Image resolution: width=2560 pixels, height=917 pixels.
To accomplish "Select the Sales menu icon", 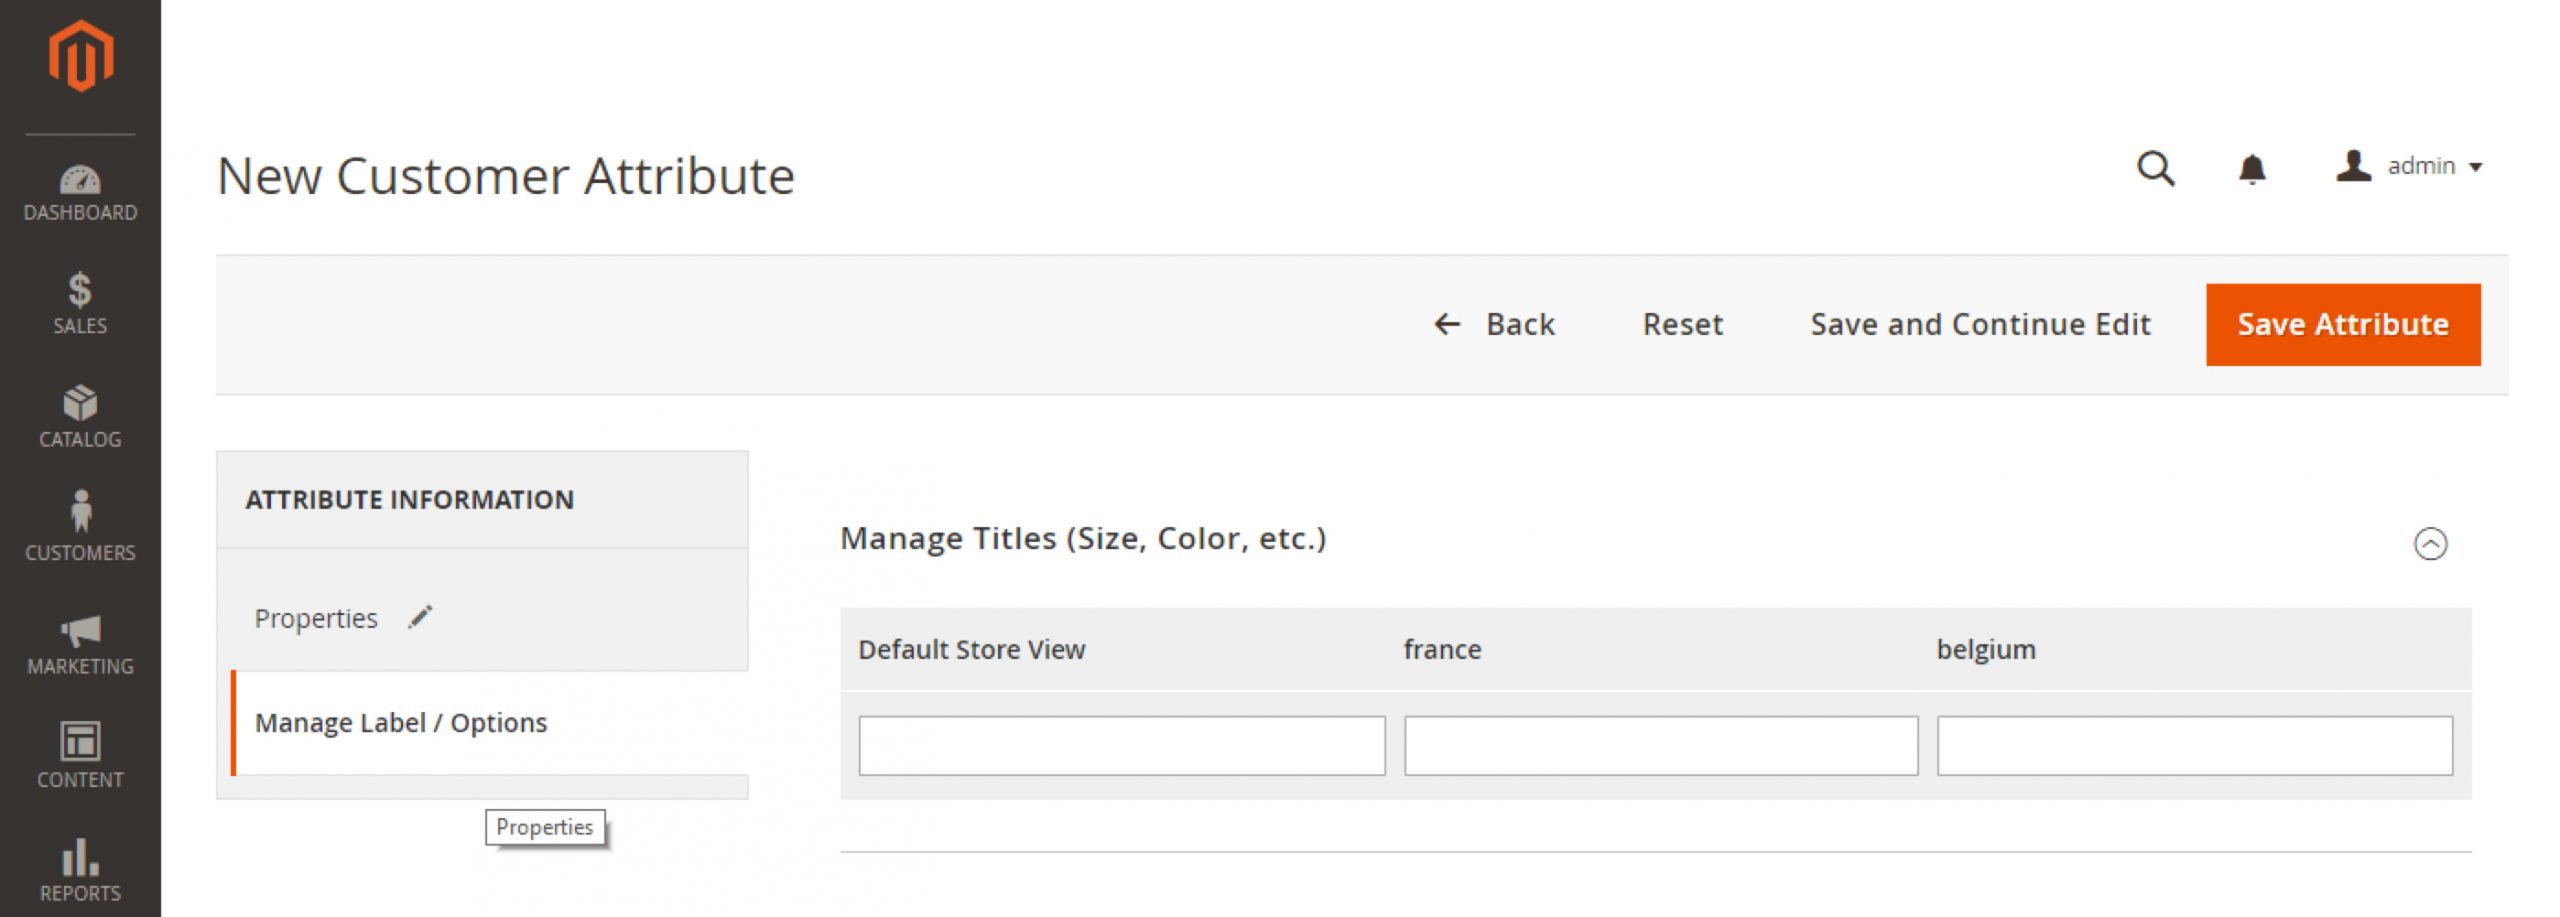I will (78, 300).
